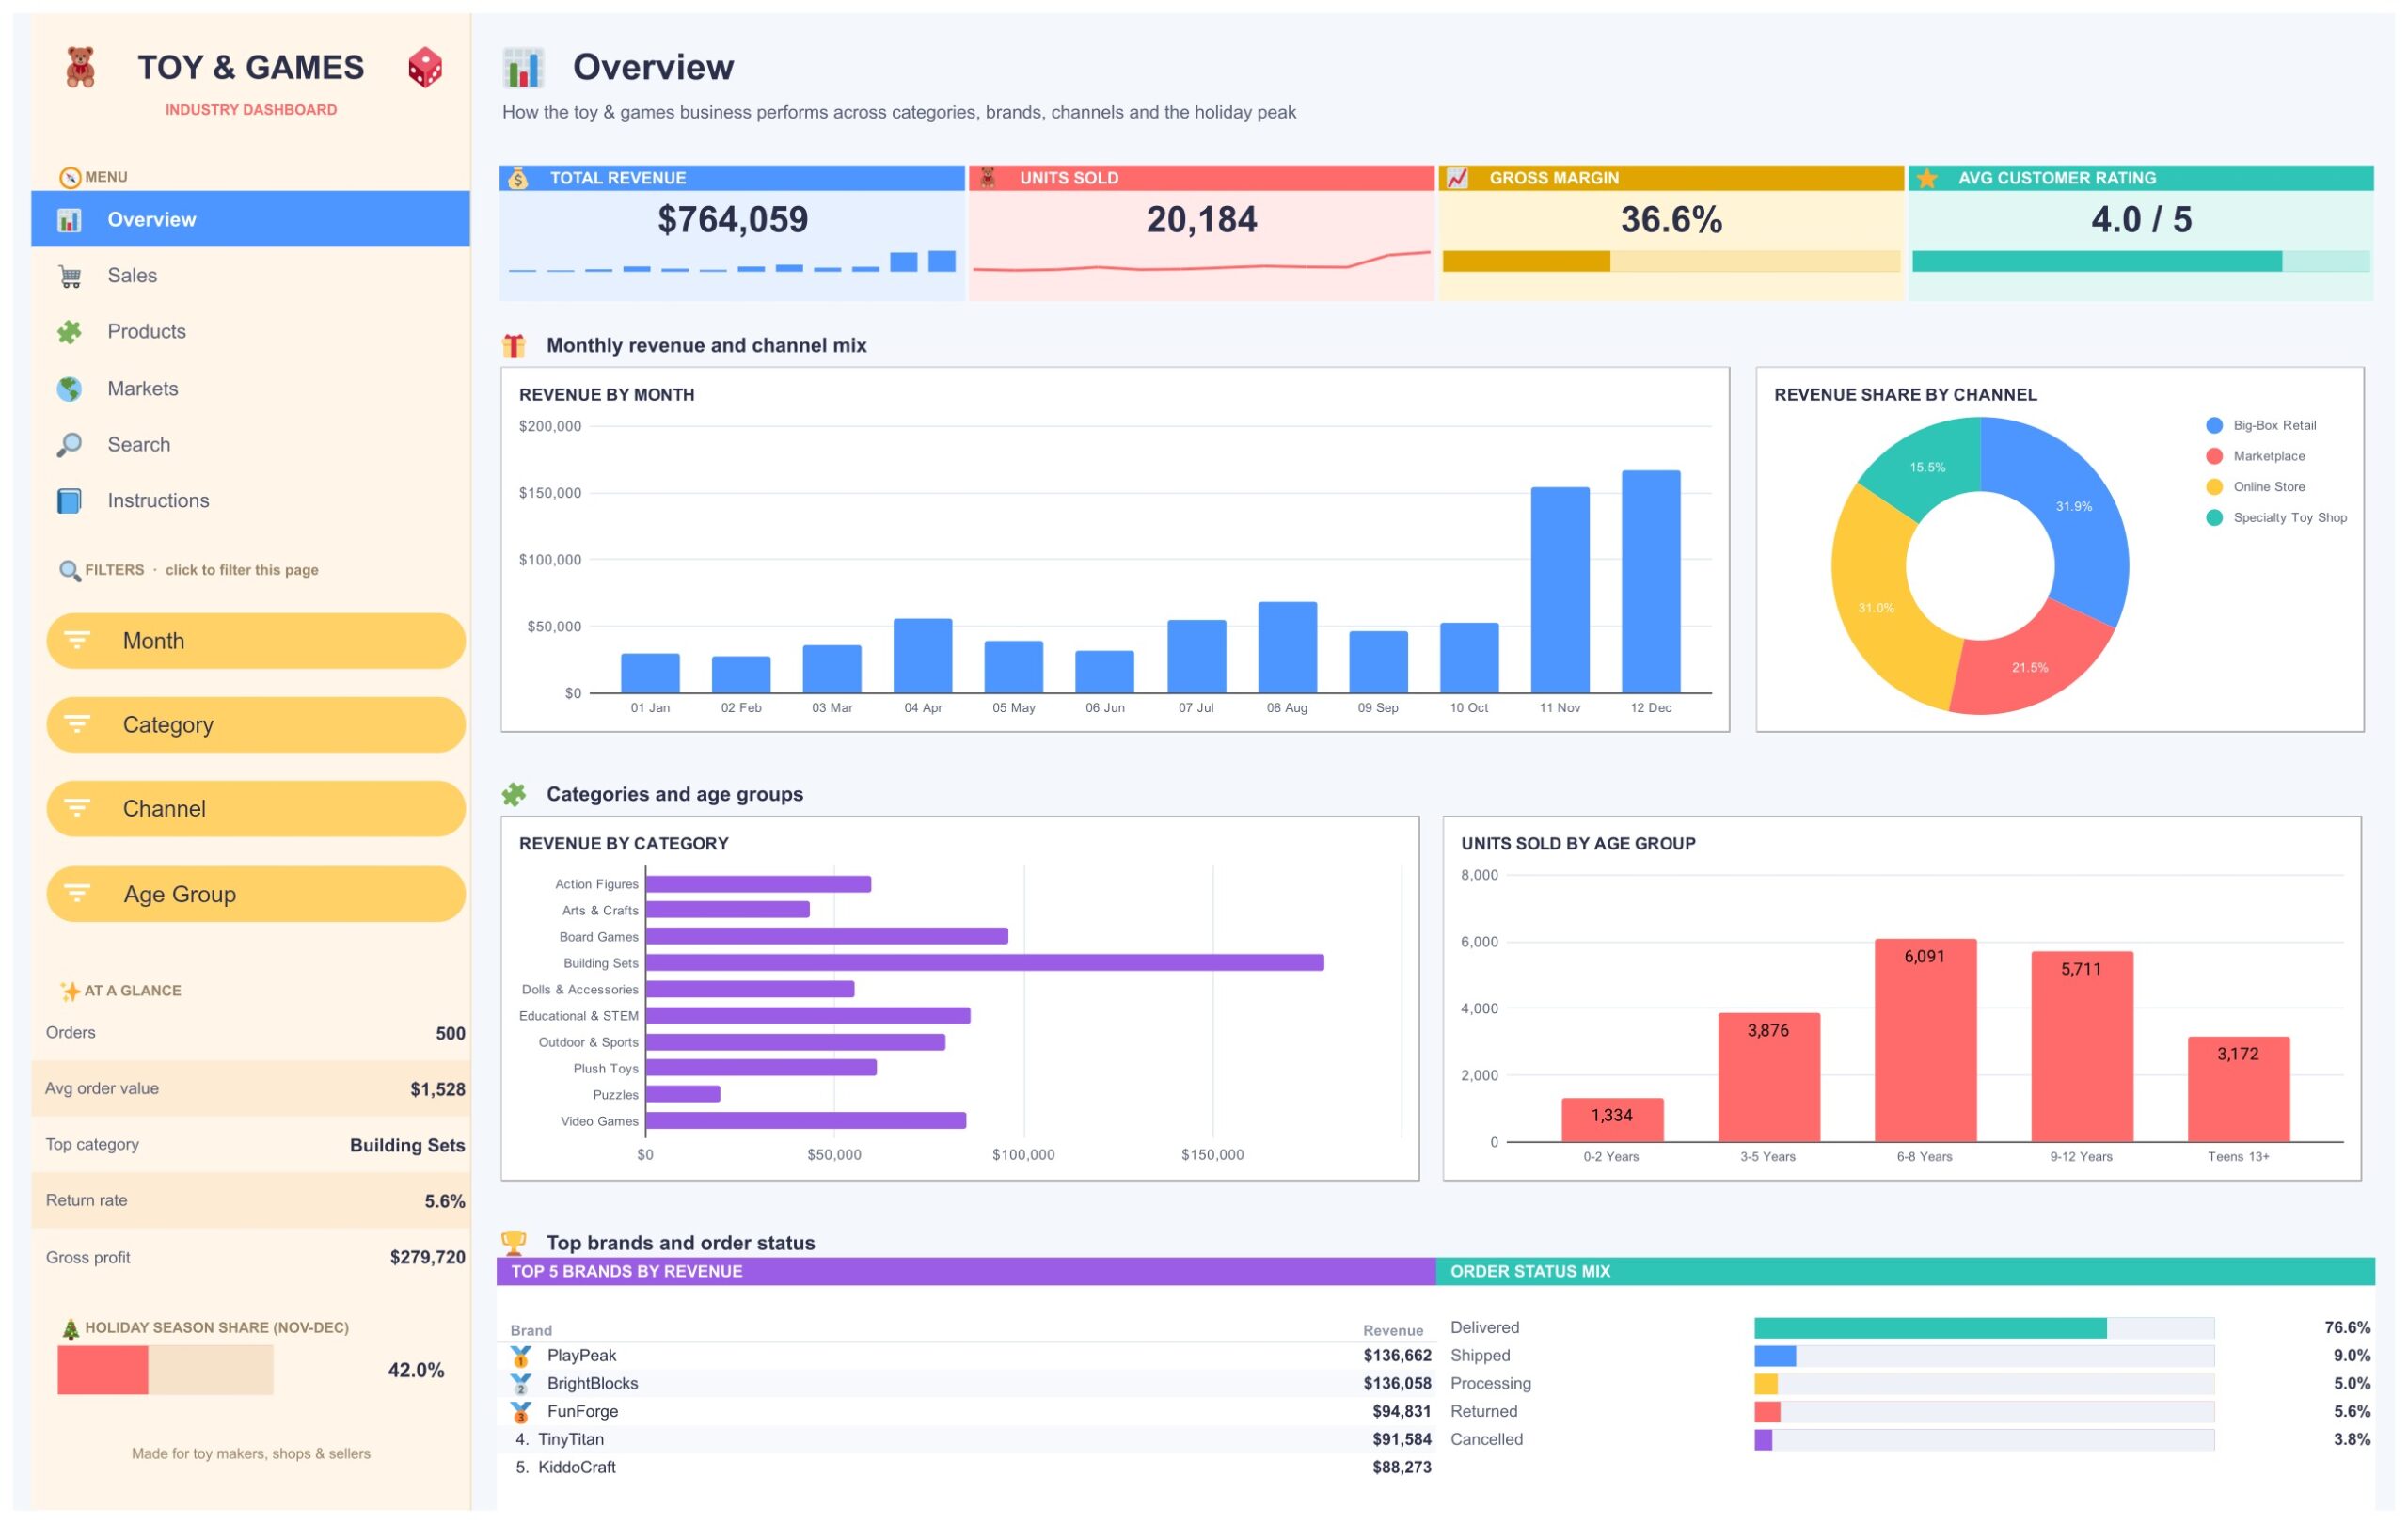Toggle Marketplace legend entry
Viewport: 2408px width, 1524px height.
pyautogui.click(x=2256, y=456)
